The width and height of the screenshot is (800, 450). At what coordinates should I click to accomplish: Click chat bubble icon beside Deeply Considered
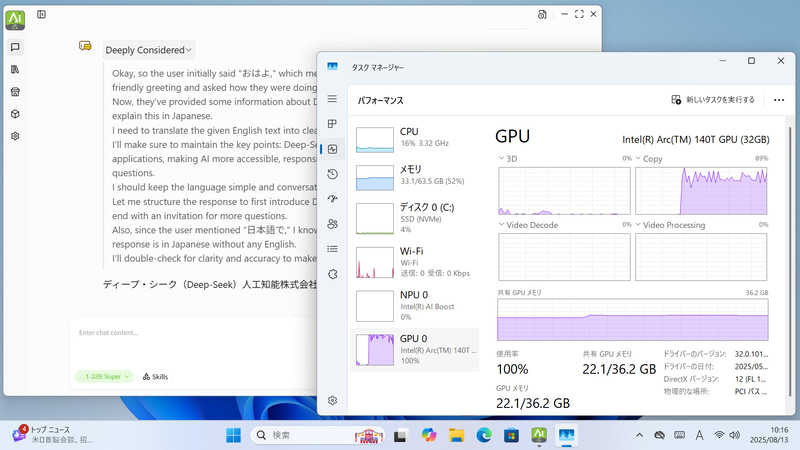[85, 46]
